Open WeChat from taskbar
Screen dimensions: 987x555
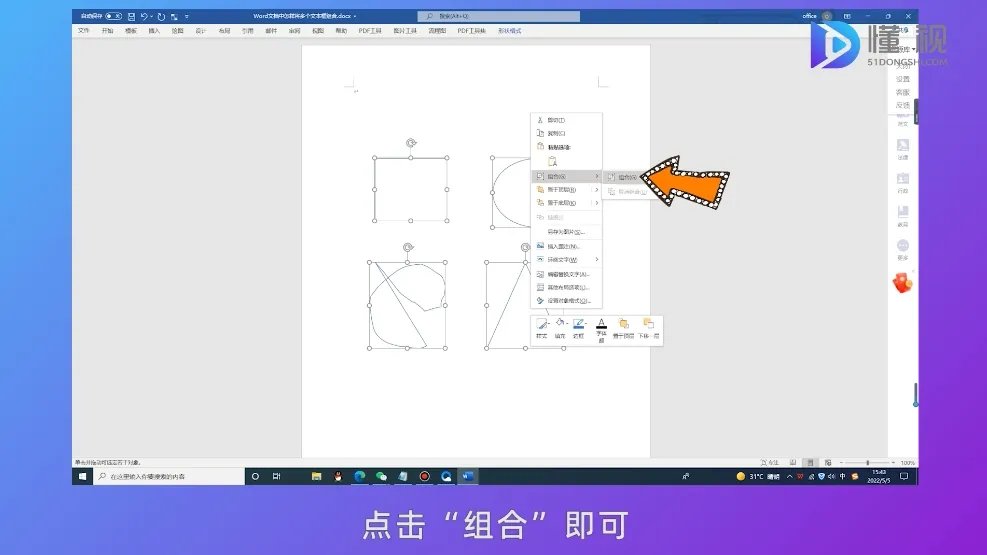click(381, 476)
